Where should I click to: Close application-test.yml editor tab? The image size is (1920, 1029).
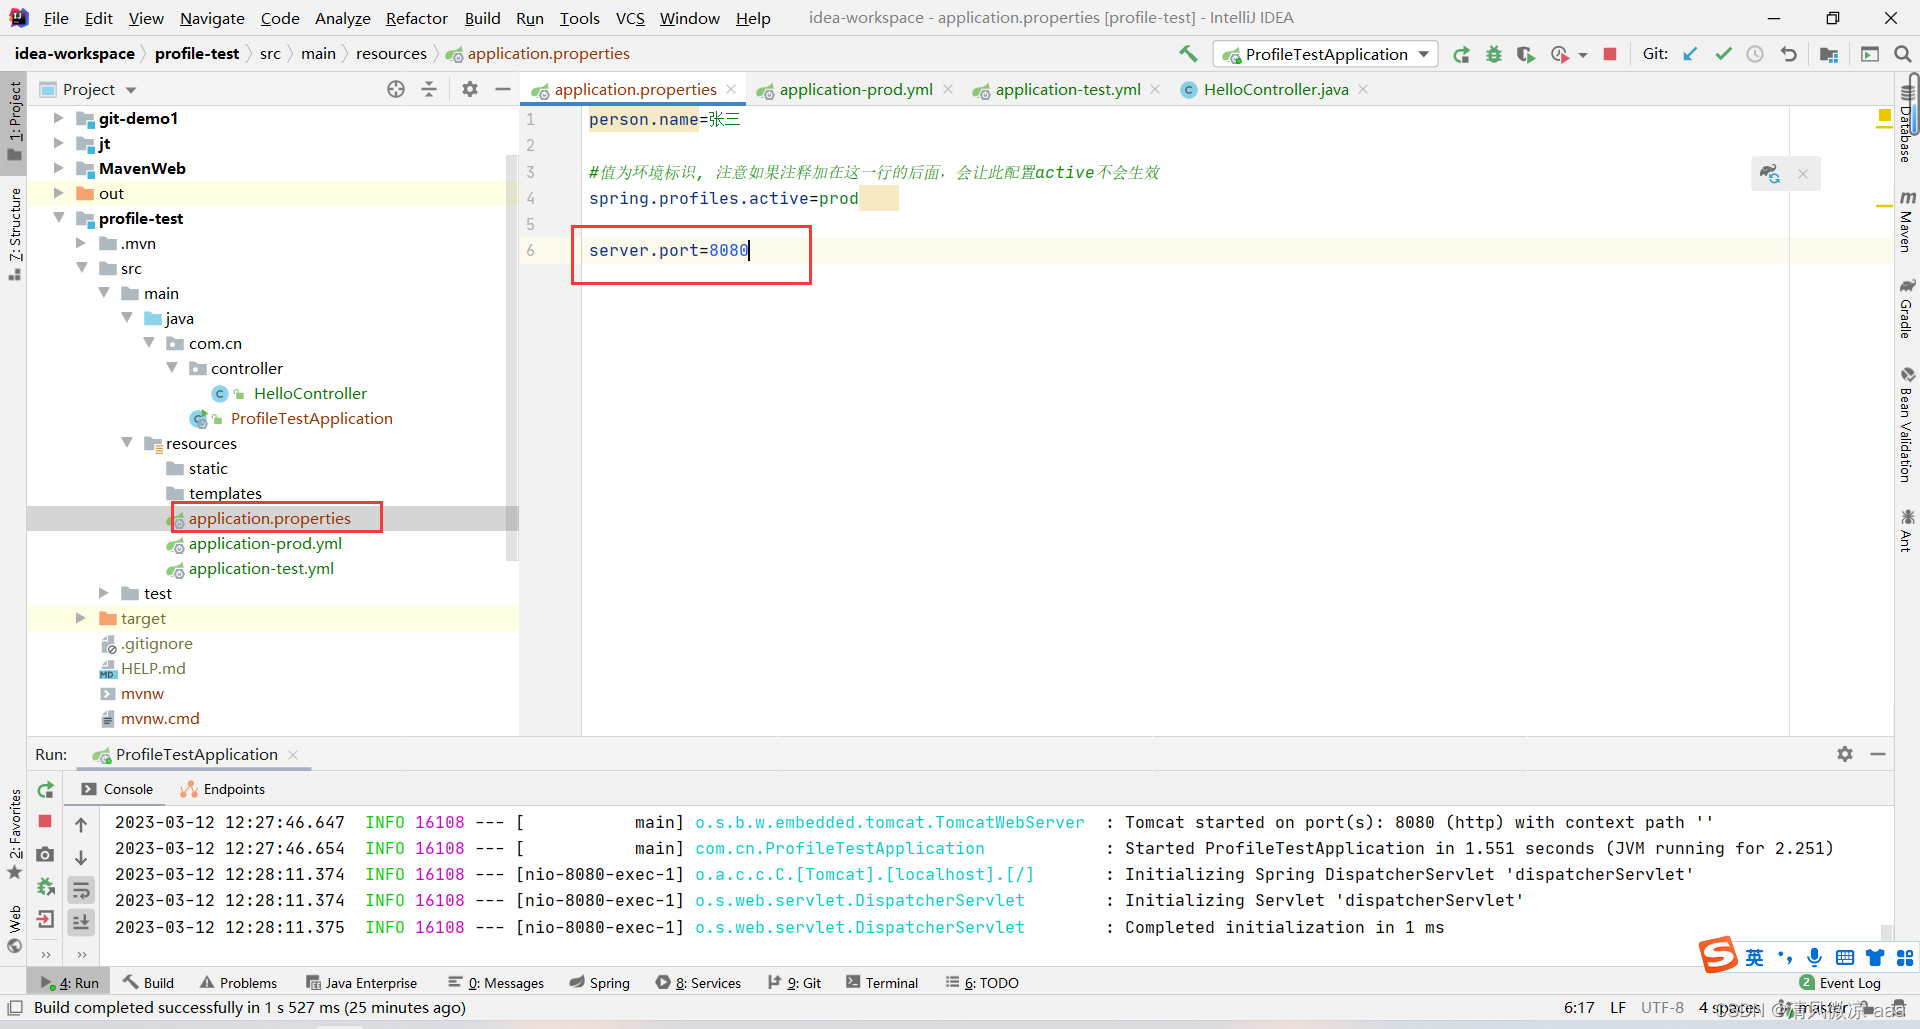(1155, 89)
